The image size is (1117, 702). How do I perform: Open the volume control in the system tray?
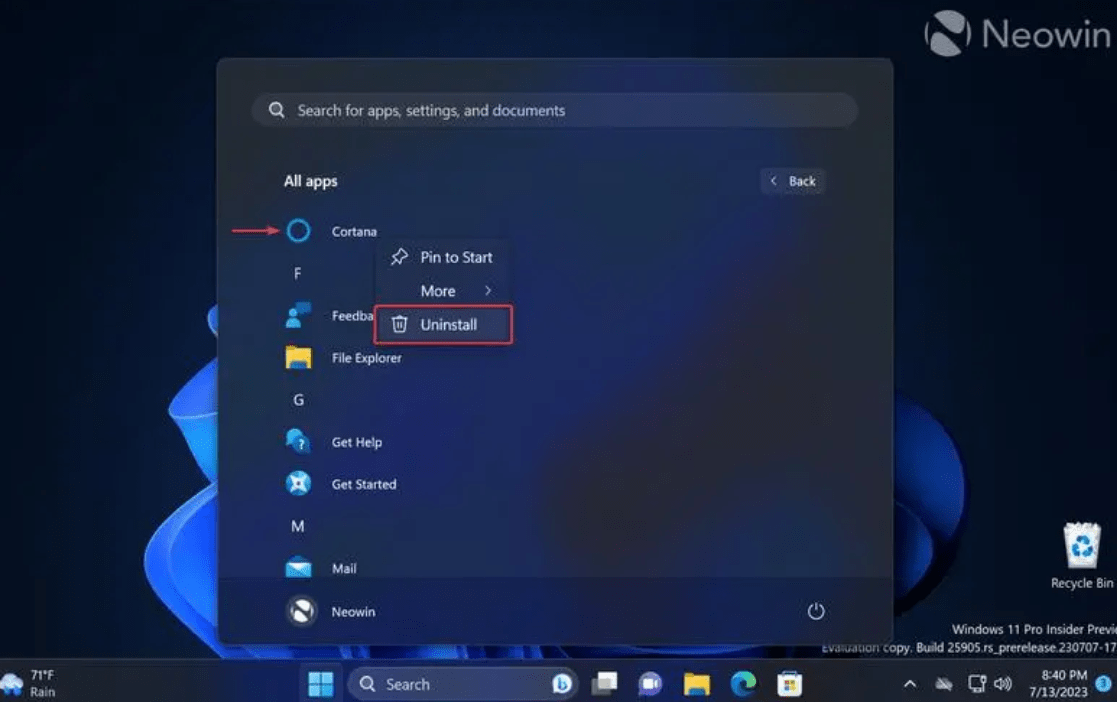(x=1004, y=684)
